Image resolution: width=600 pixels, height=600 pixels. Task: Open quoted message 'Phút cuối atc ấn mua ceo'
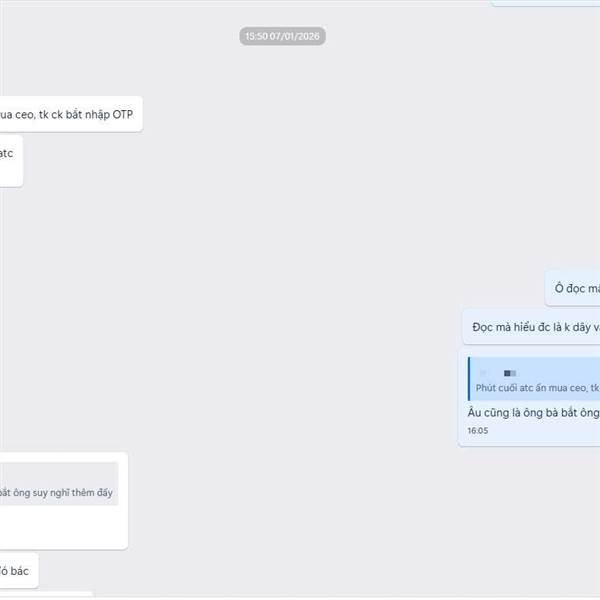coord(537,388)
